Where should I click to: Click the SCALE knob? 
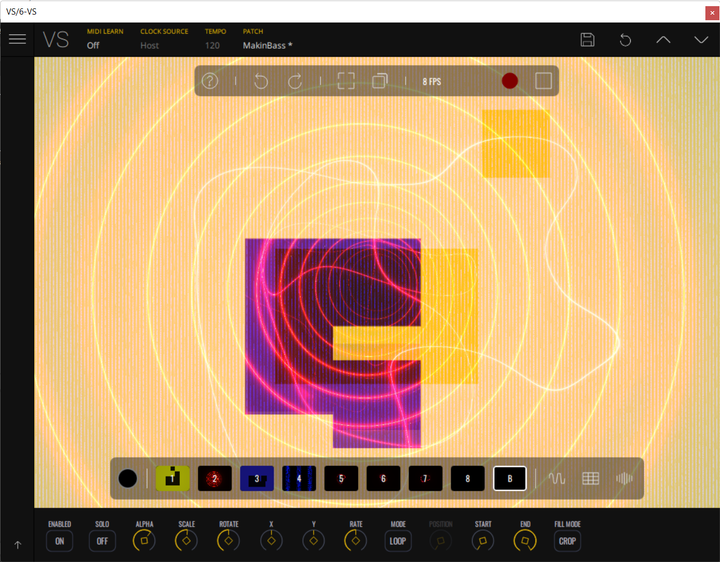[x=186, y=541]
